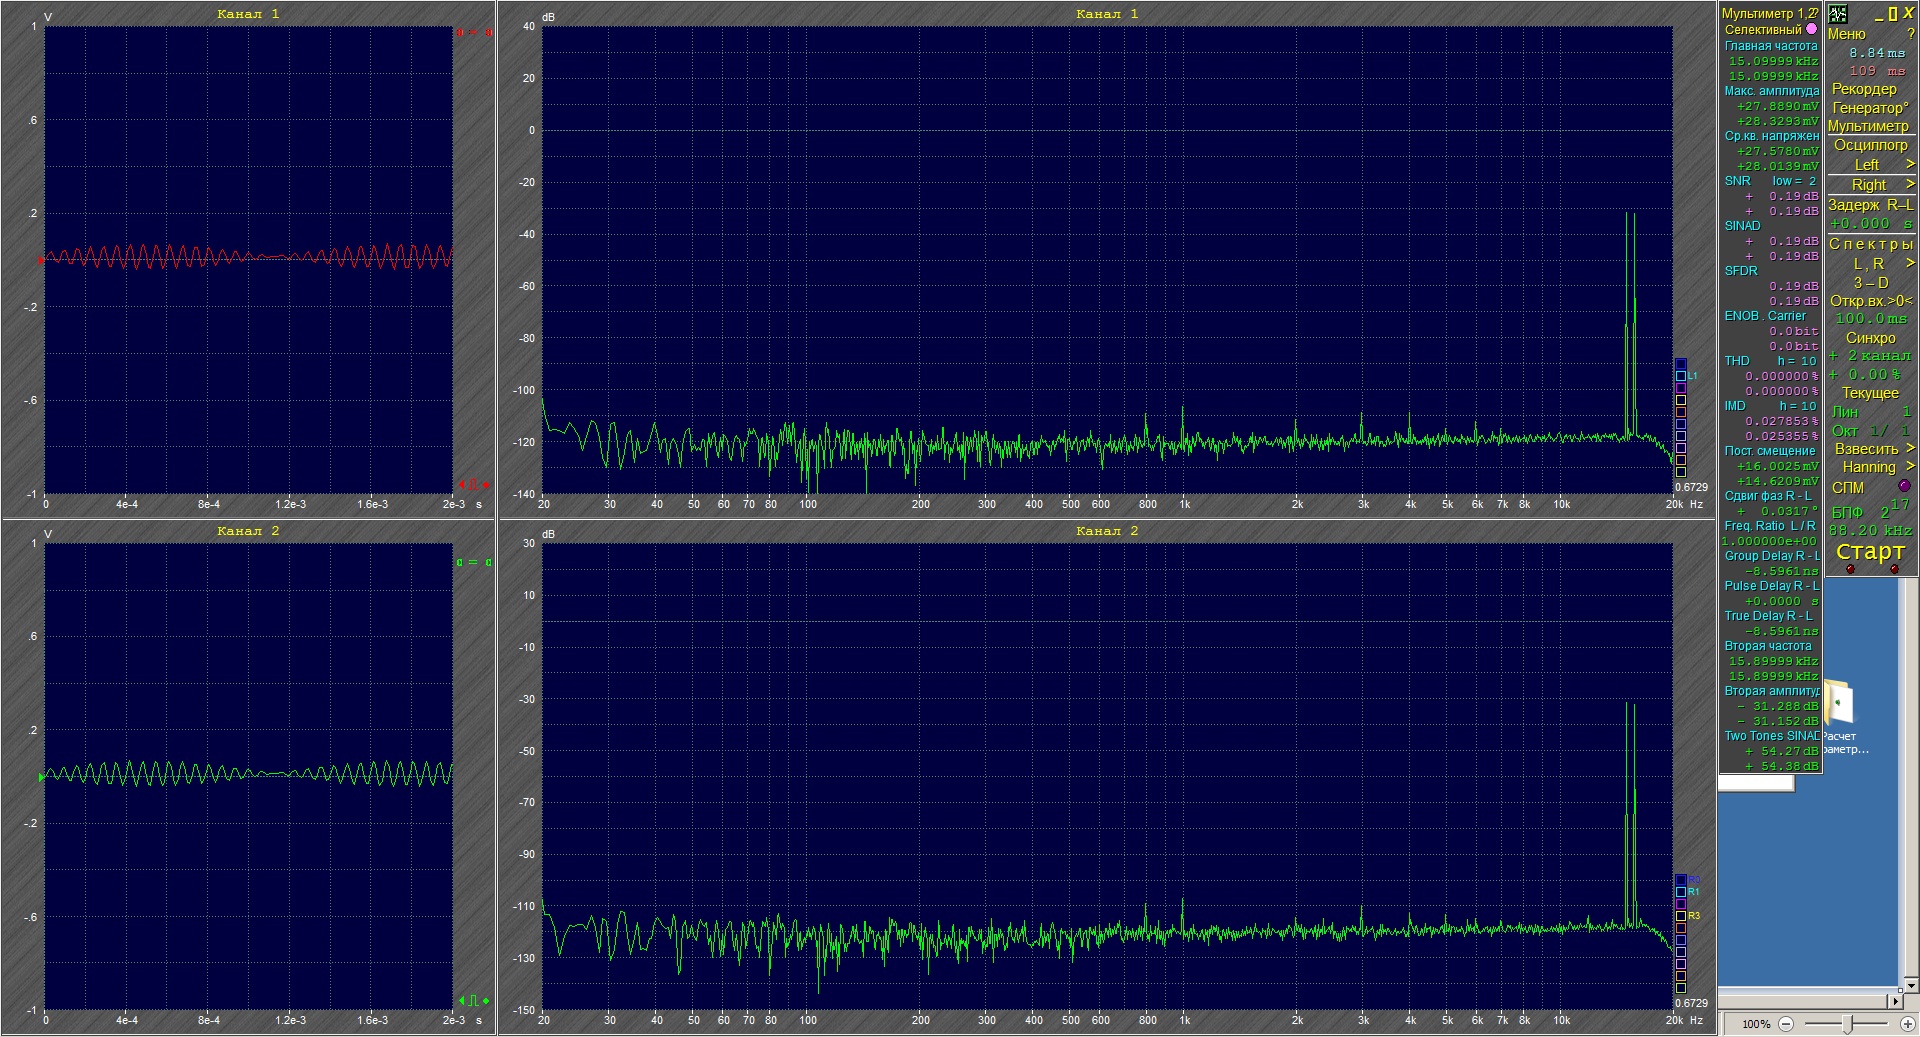Viewport: 1920px width, 1037px height.
Task: Click the red zero-level arrow on Канал 1
Action: [41, 261]
